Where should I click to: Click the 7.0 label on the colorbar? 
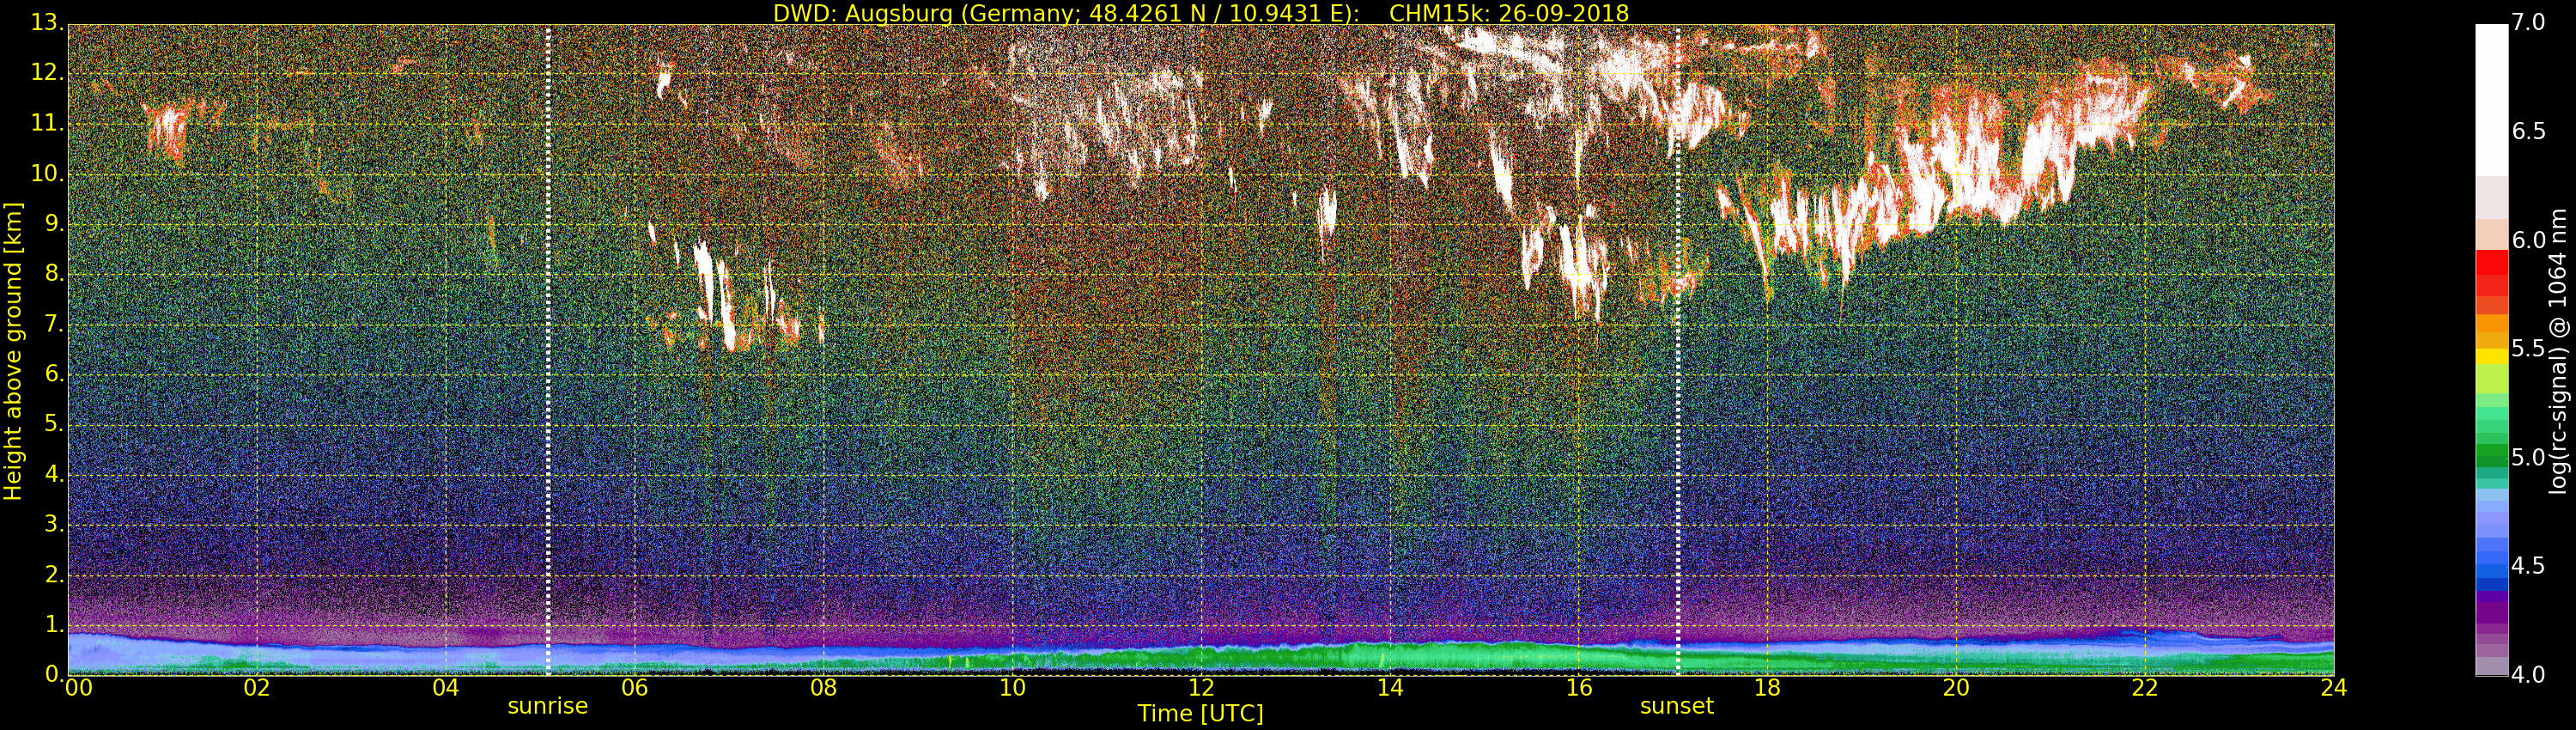tap(2529, 22)
